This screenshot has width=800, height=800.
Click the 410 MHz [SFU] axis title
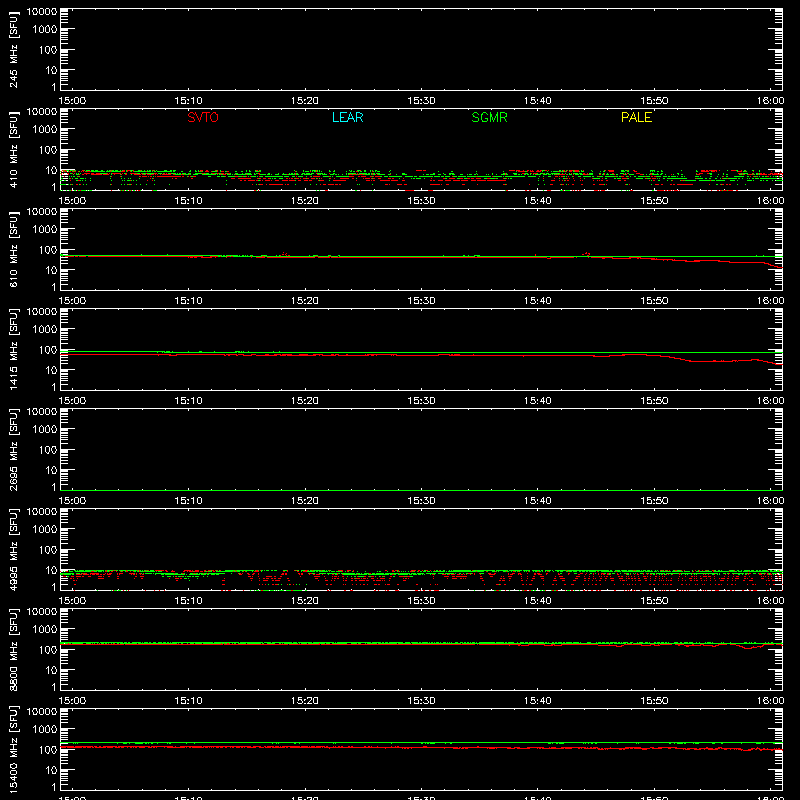click(14, 150)
